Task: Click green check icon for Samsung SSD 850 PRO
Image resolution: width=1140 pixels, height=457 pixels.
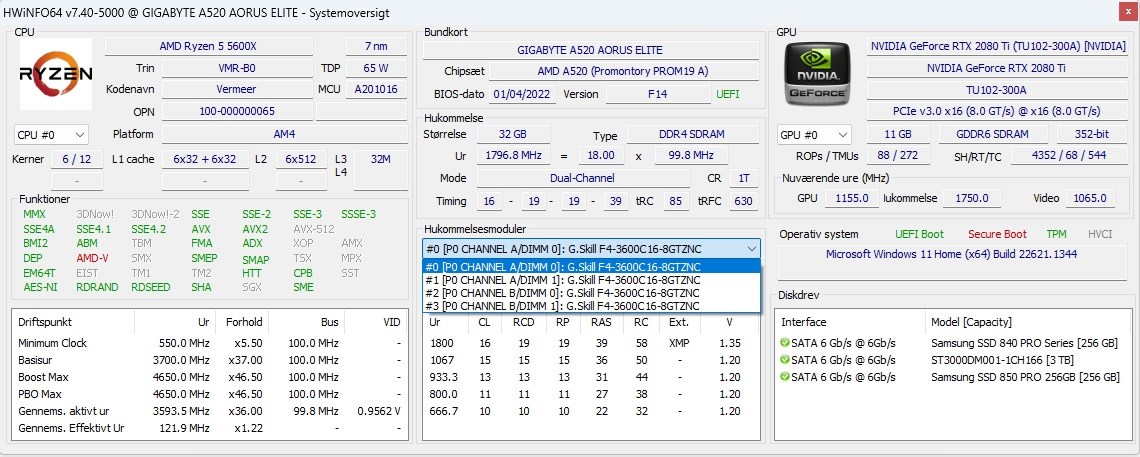Action: 784,377
